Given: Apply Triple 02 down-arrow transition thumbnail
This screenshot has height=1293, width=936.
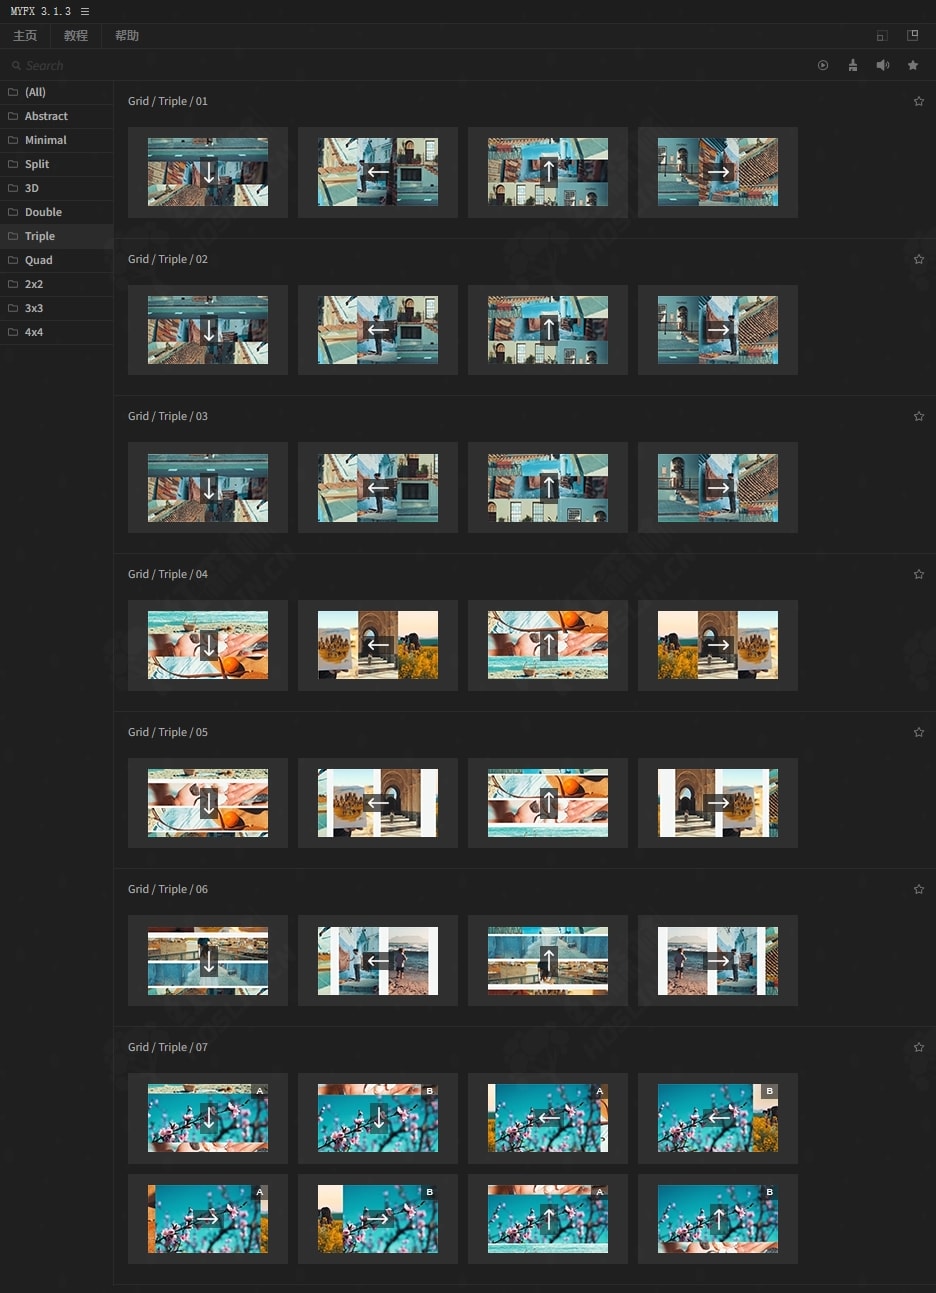Looking at the screenshot, I should coord(208,330).
